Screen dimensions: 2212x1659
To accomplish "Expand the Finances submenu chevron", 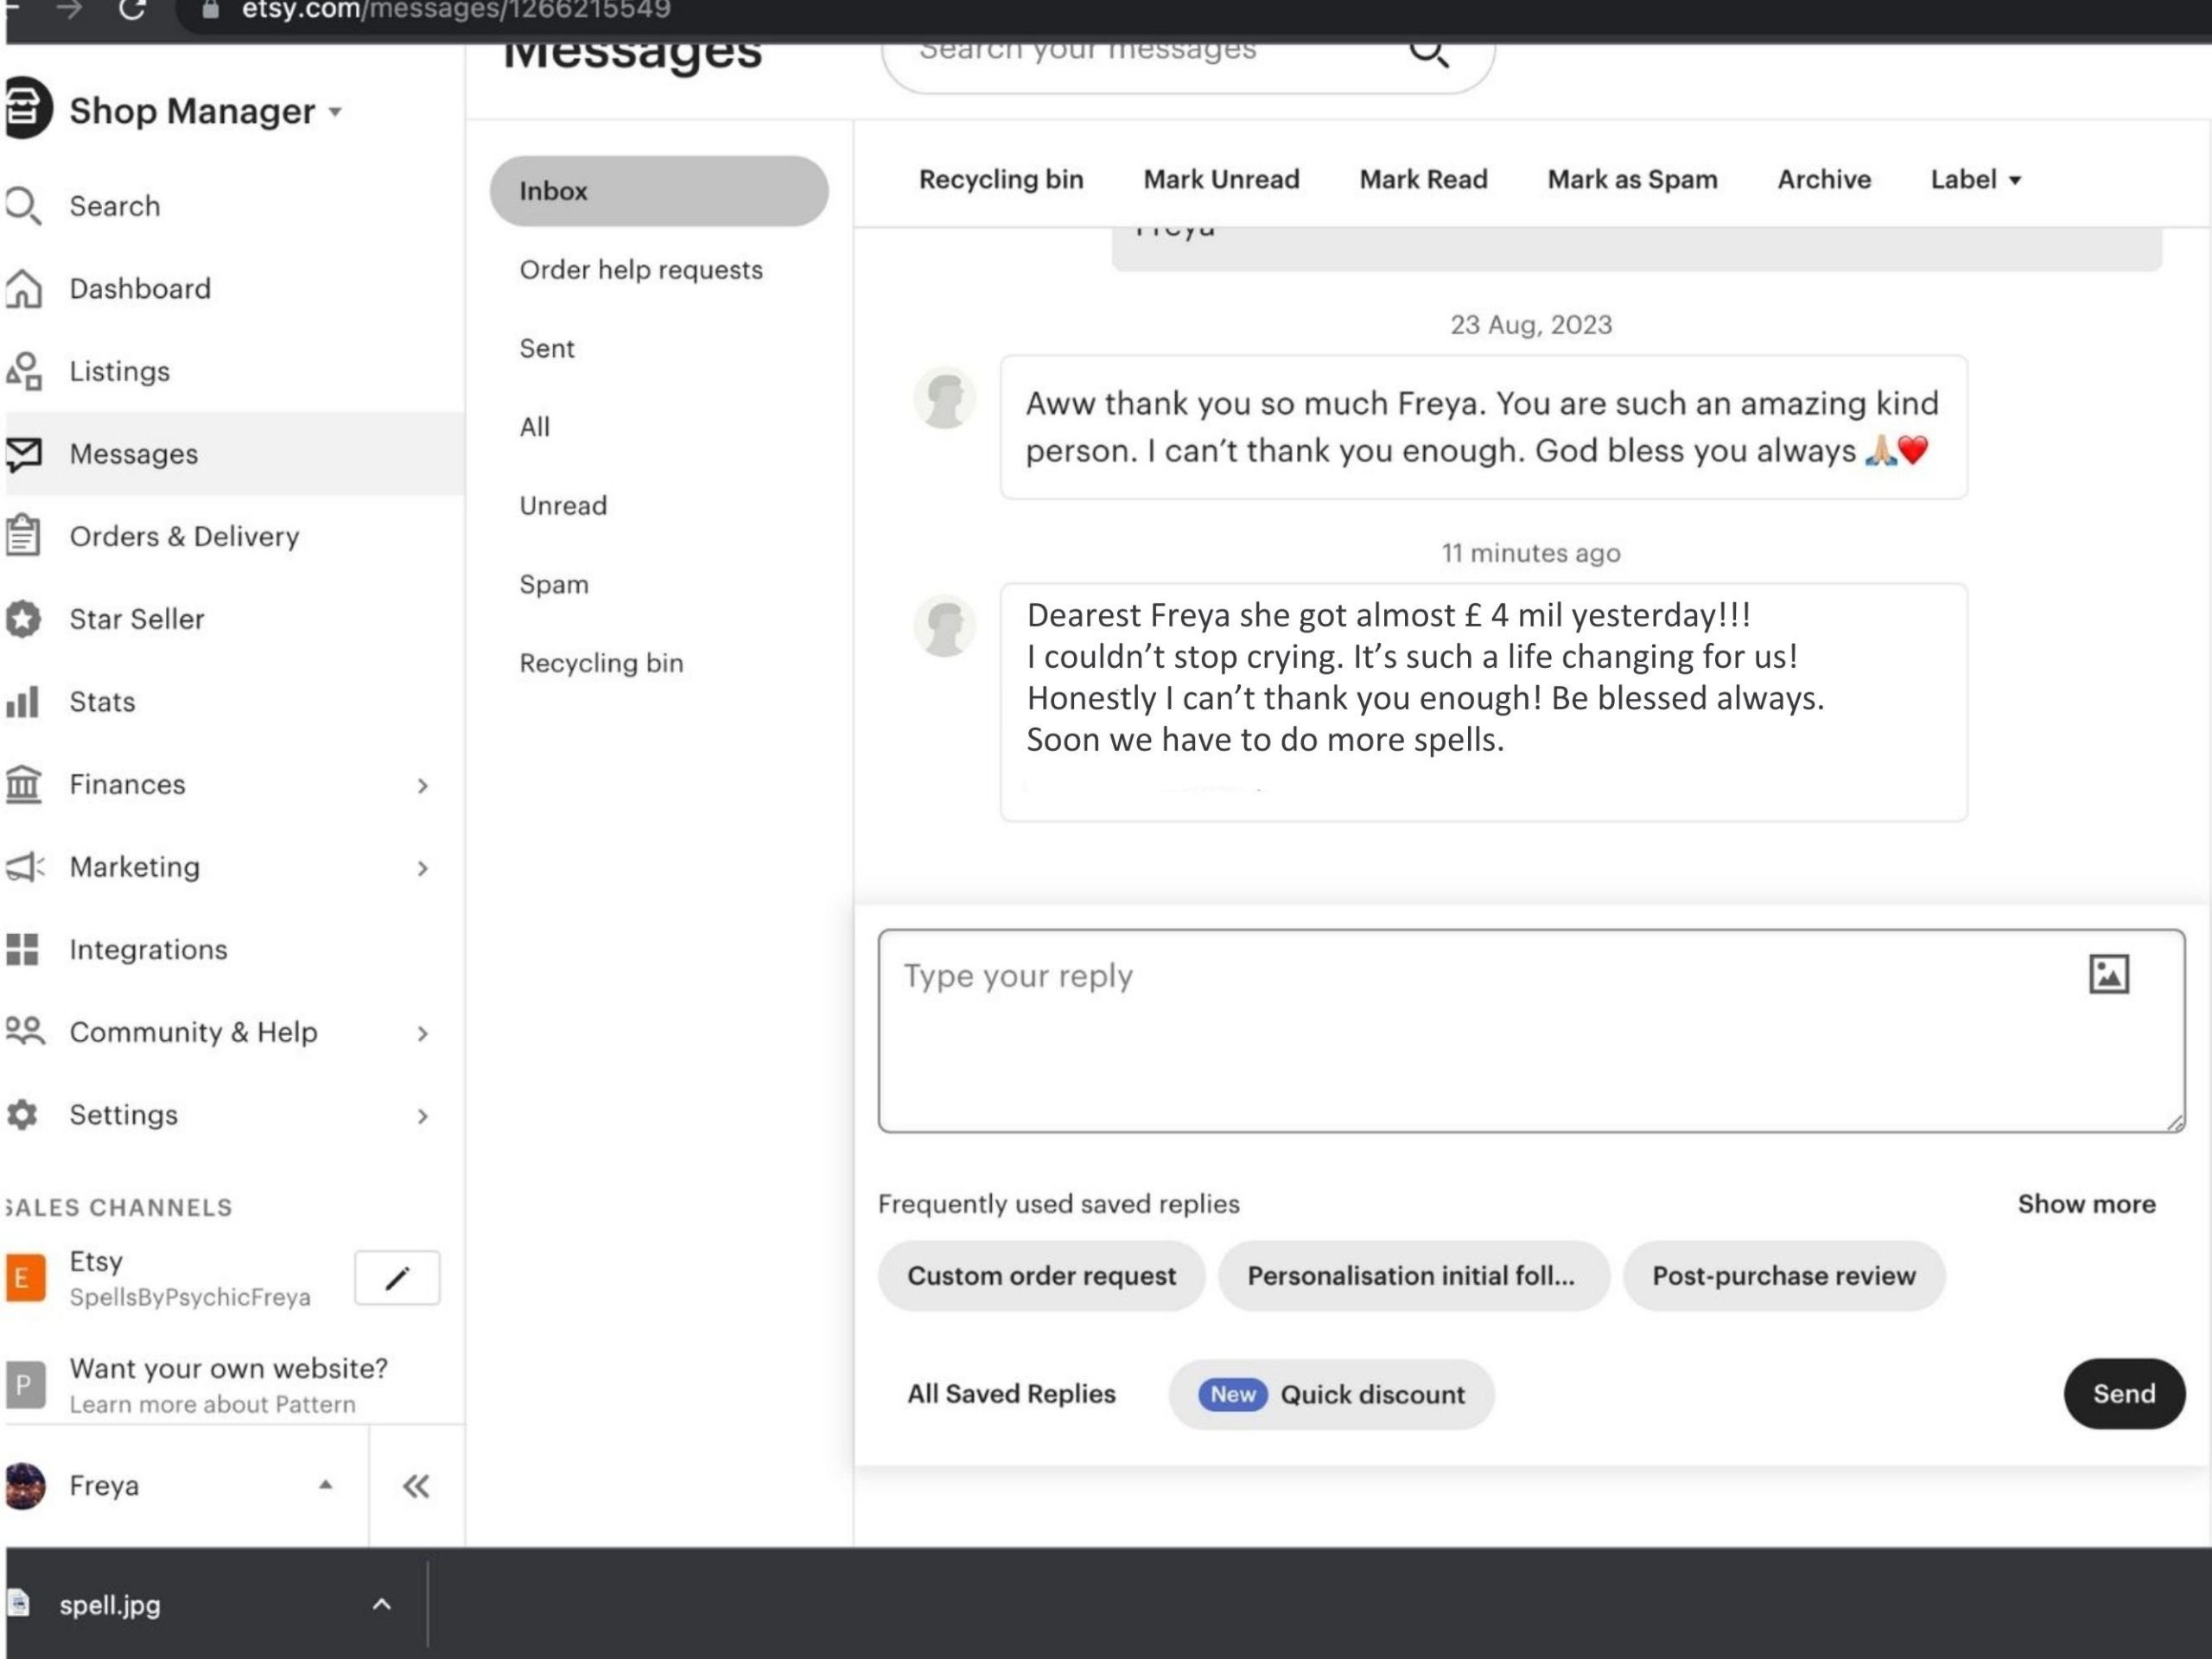I will [423, 786].
